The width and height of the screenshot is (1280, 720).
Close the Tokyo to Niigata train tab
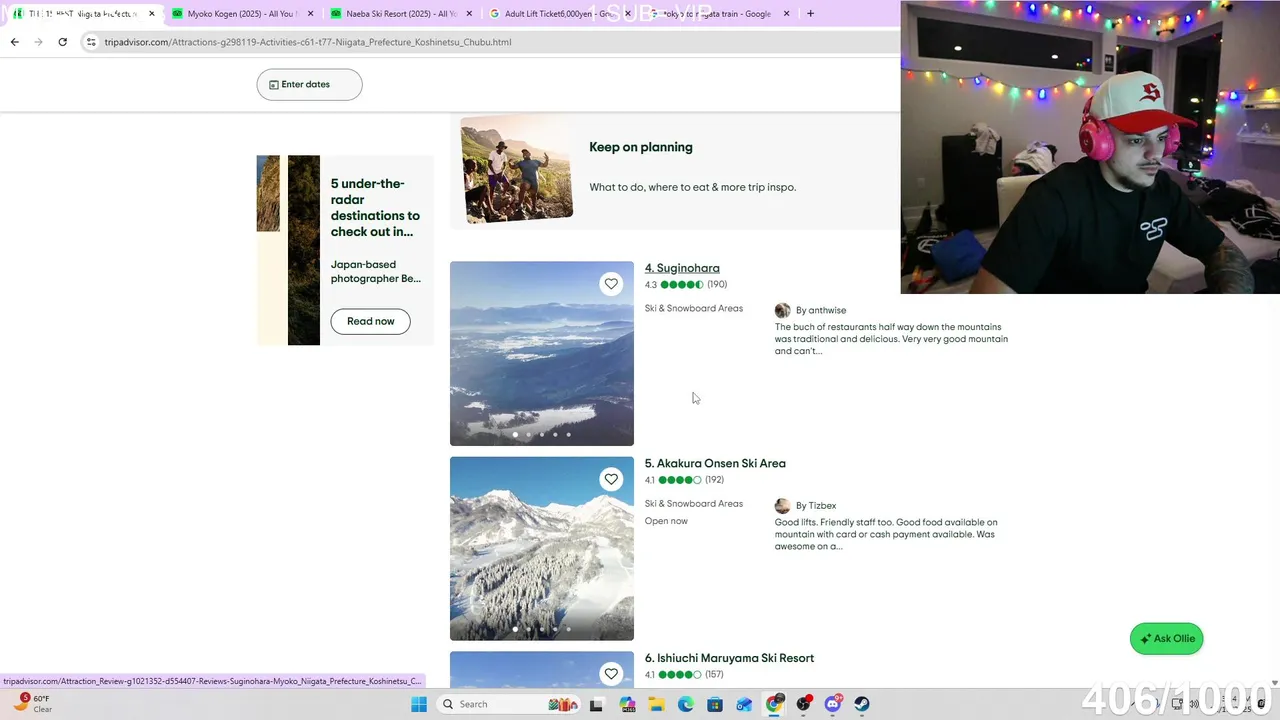[787, 14]
